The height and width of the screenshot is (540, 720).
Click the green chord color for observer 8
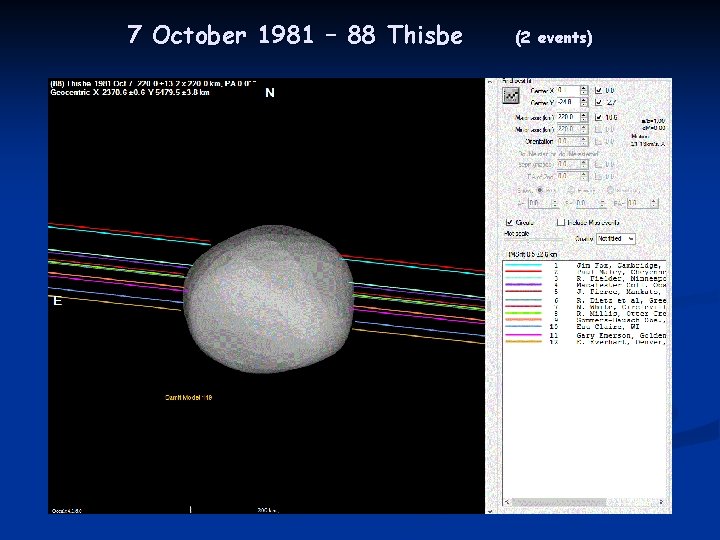pyautogui.click(x=525, y=314)
